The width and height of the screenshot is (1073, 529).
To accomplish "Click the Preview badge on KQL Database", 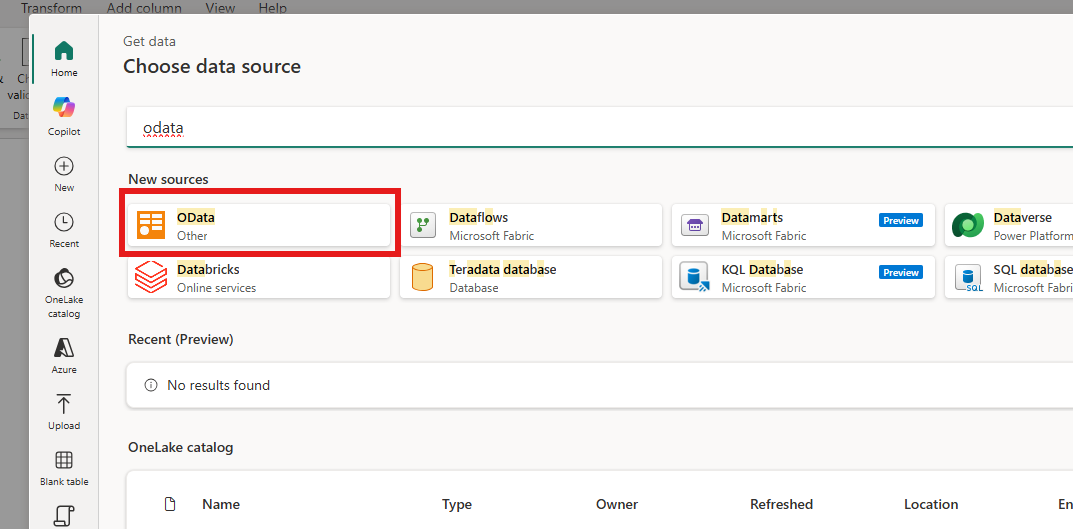I will click(901, 272).
